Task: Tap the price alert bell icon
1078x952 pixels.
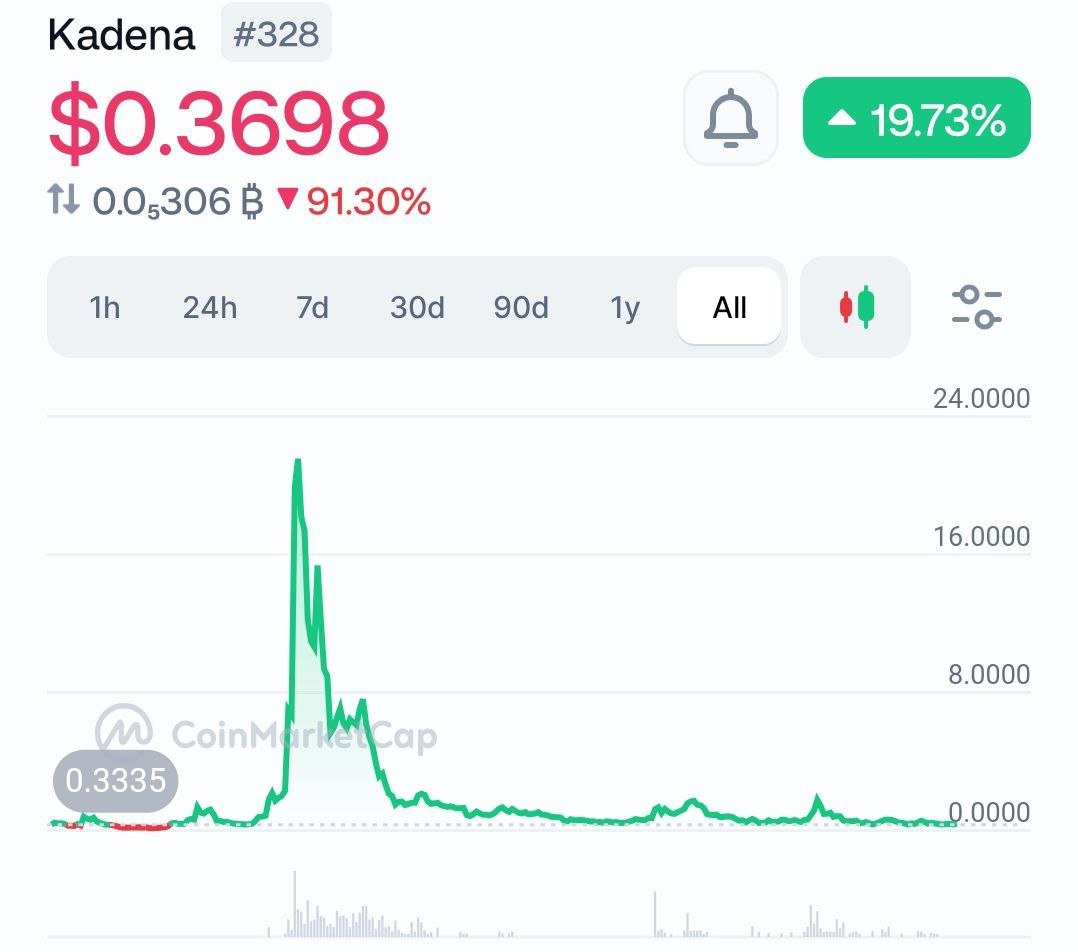Action: [x=731, y=118]
